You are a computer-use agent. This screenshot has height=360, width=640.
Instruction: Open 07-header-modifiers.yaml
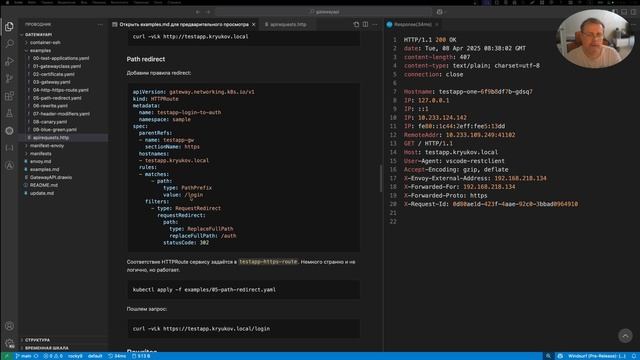click(61, 114)
